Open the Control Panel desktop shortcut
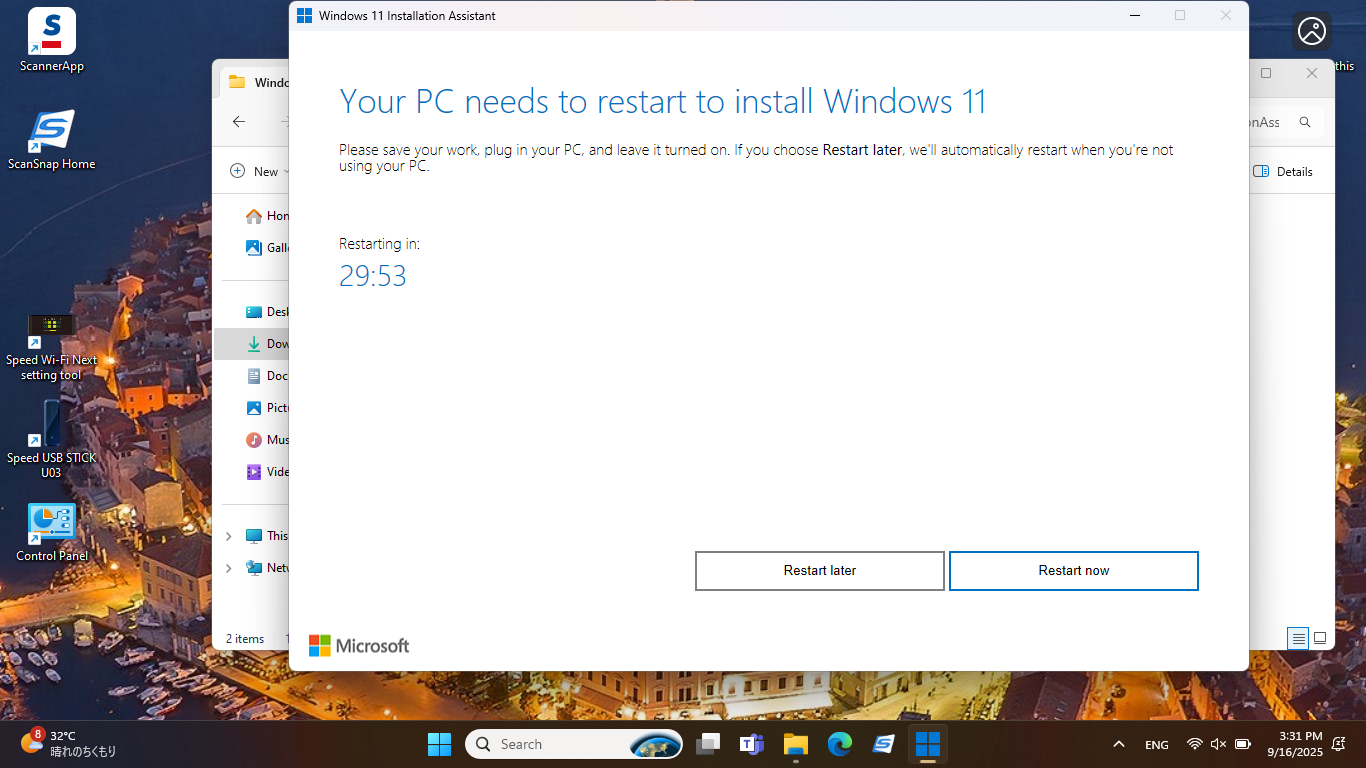The height and width of the screenshot is (768, 1366). coord(52,532)
